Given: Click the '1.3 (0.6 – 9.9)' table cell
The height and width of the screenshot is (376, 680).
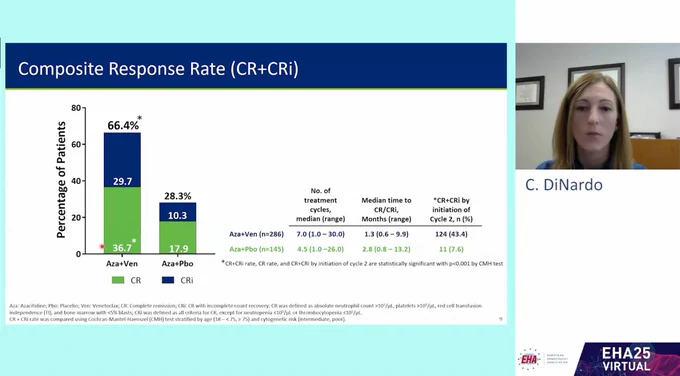Looking at the screenshot, I should point(386,234).
